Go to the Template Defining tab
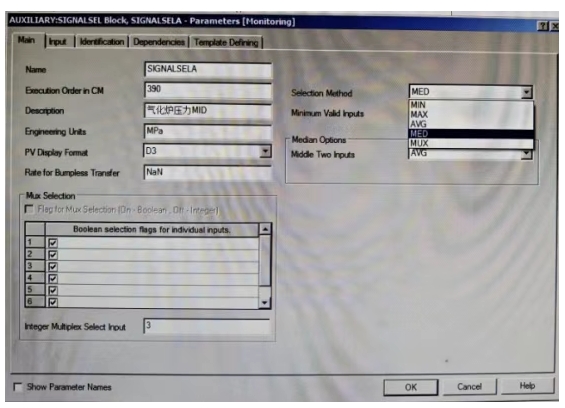This screenshot has width=565, height=408. (226, 43)
